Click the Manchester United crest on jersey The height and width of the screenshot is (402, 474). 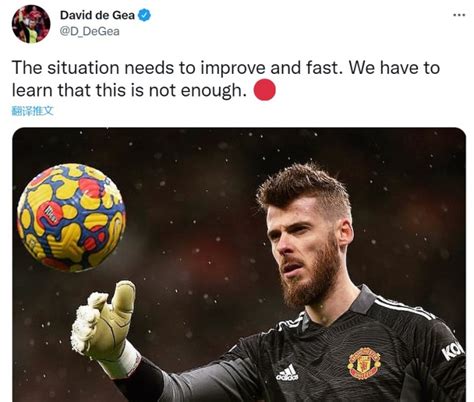coord(364,362)
